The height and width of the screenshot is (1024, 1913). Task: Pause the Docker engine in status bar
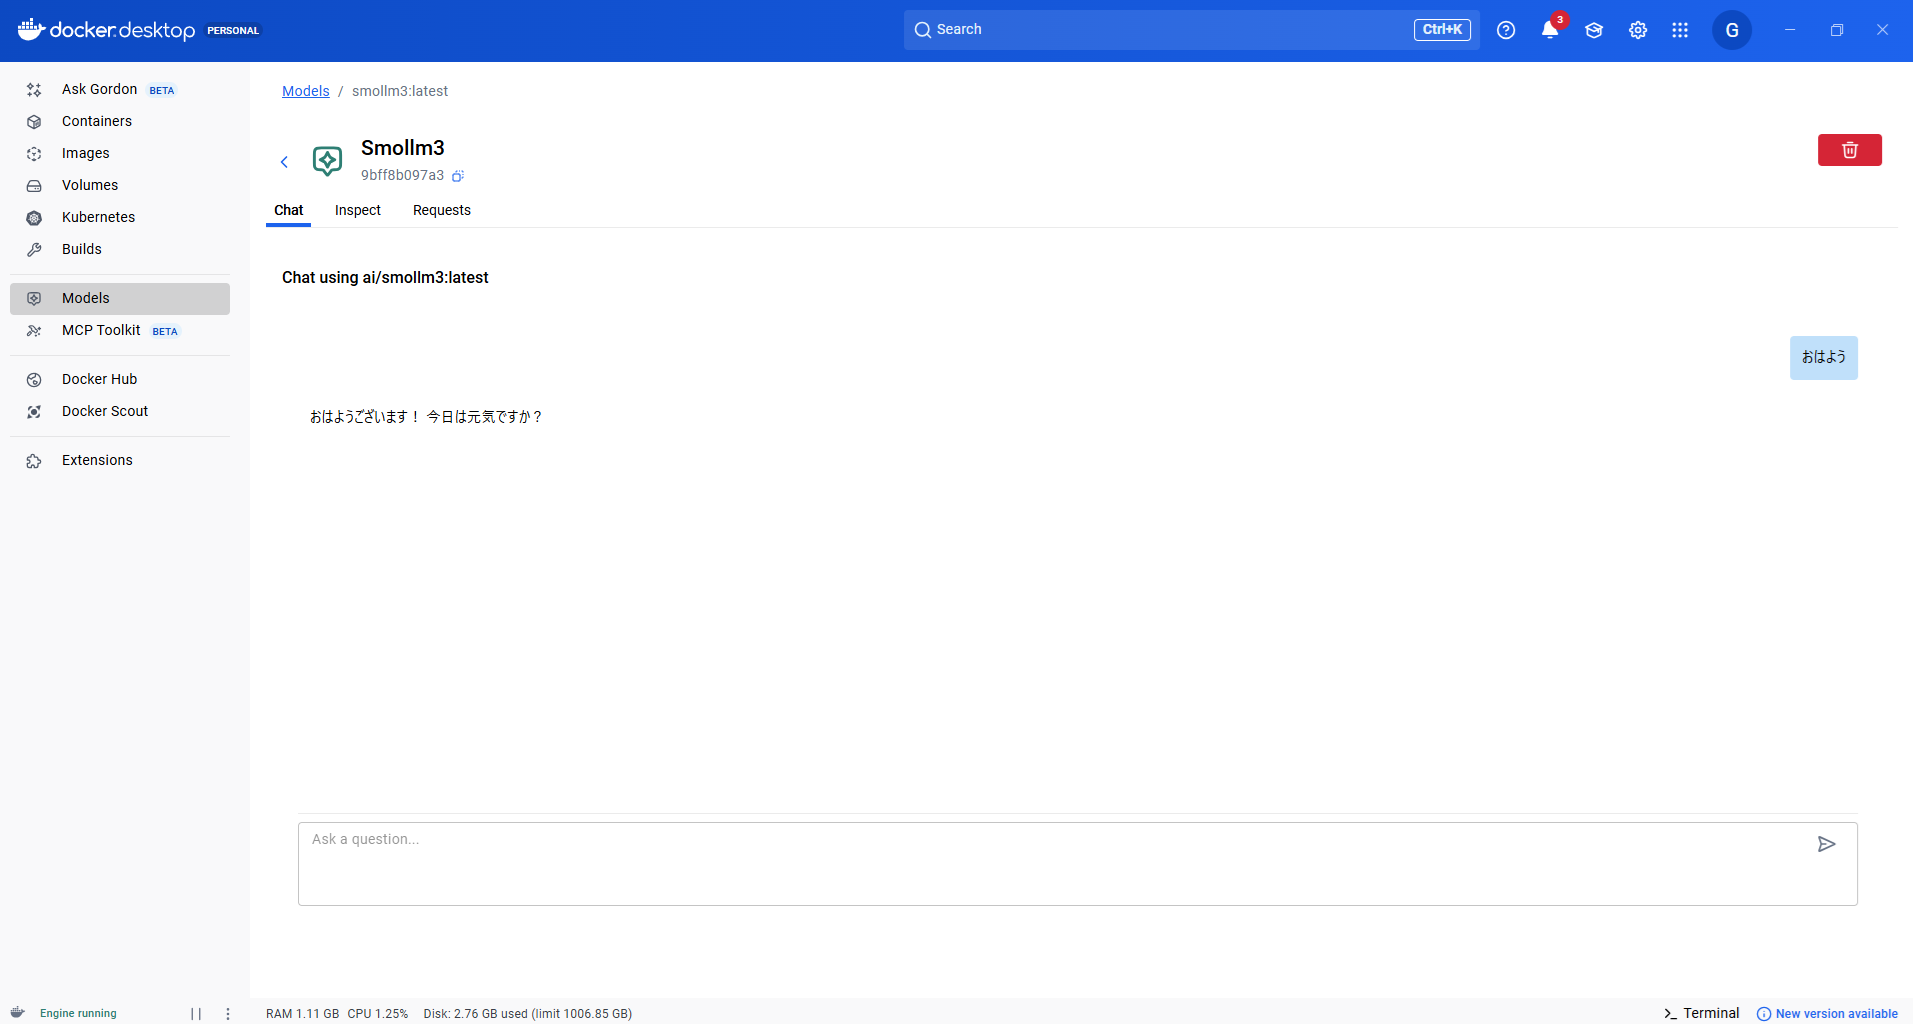pos(196,1013)
